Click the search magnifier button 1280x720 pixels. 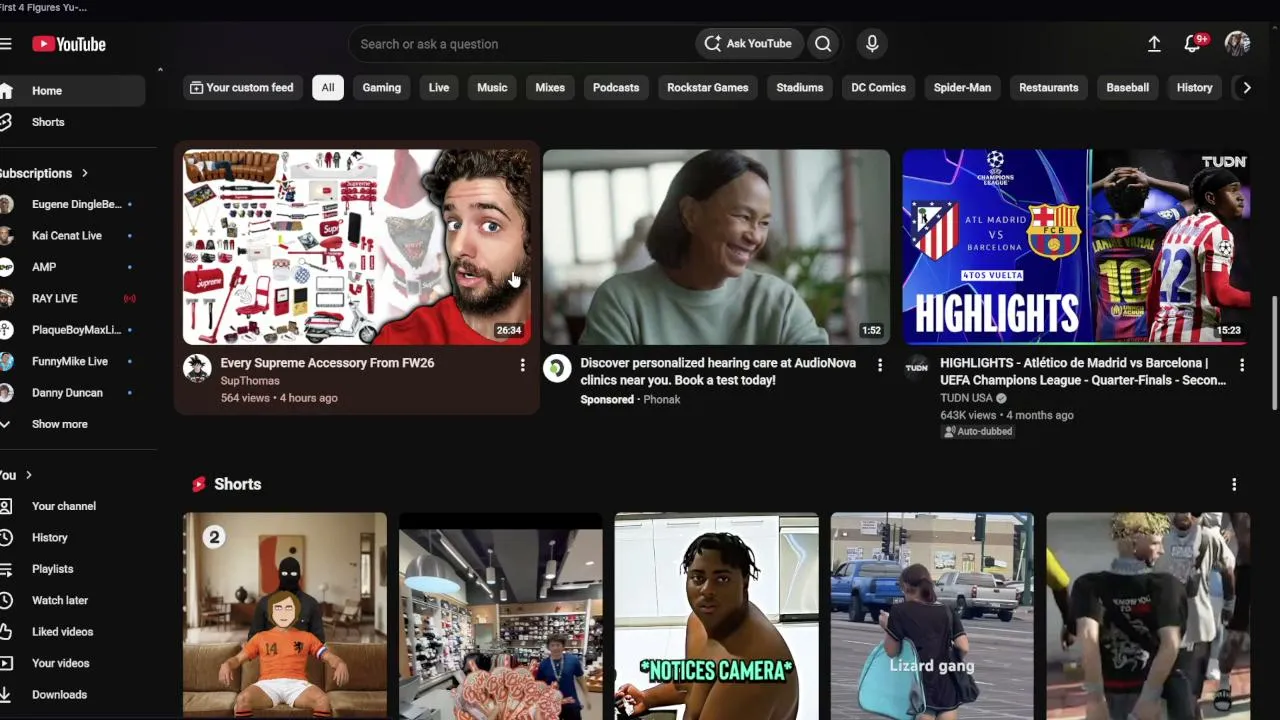pos(823,44)
